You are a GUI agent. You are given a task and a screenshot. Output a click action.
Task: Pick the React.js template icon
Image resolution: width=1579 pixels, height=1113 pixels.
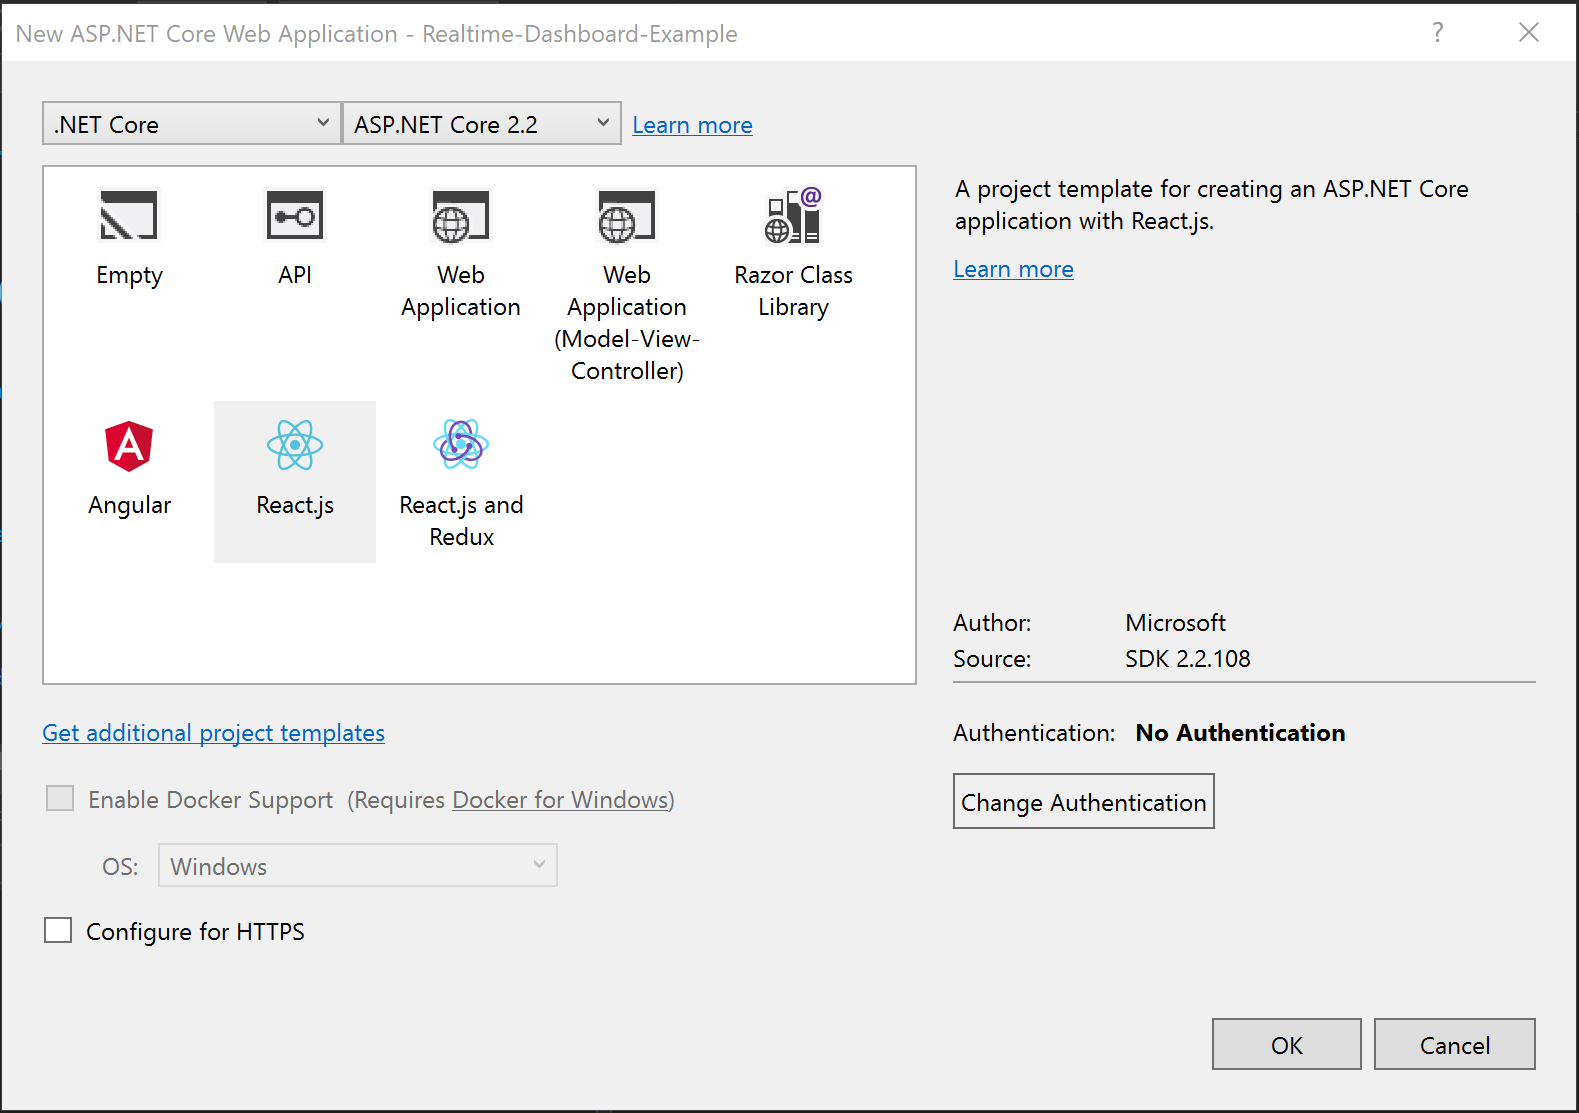click(x=295, y=445)
